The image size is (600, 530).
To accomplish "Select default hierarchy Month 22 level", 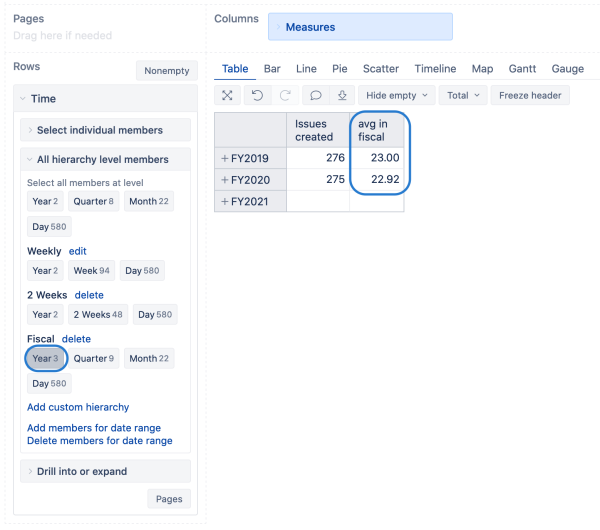I will [x=149, y=201].
